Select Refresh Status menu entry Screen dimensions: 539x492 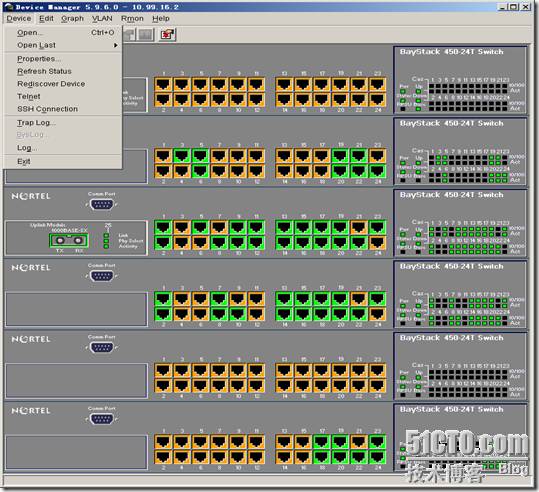pos(63,71)
